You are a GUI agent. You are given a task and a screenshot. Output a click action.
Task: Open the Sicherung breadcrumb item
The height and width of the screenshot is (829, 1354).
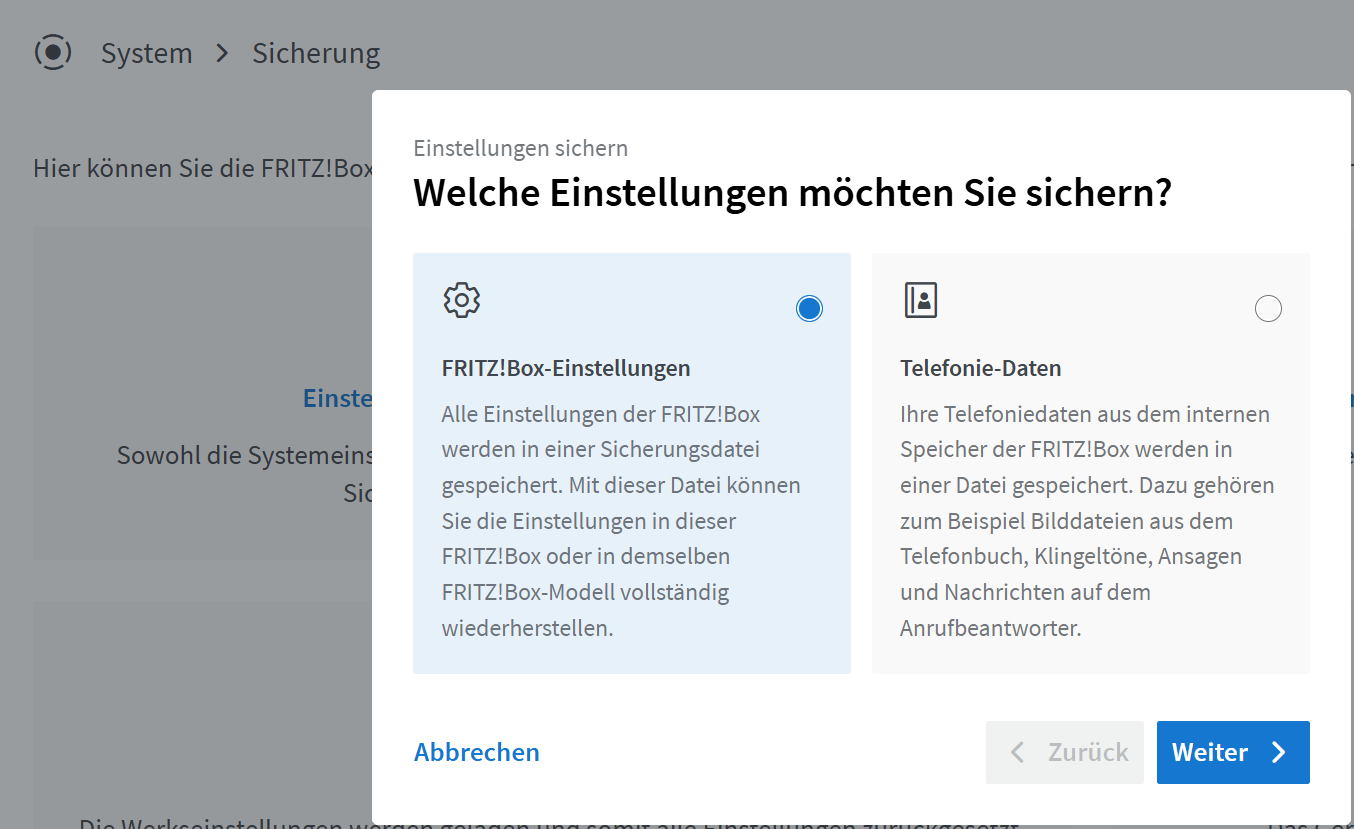point(316,53)
